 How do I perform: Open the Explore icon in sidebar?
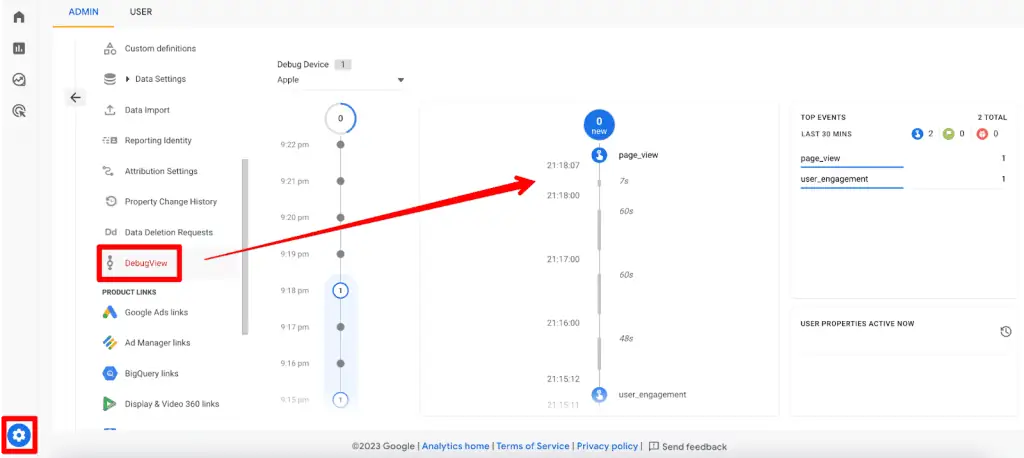click(x=19, y=80)
